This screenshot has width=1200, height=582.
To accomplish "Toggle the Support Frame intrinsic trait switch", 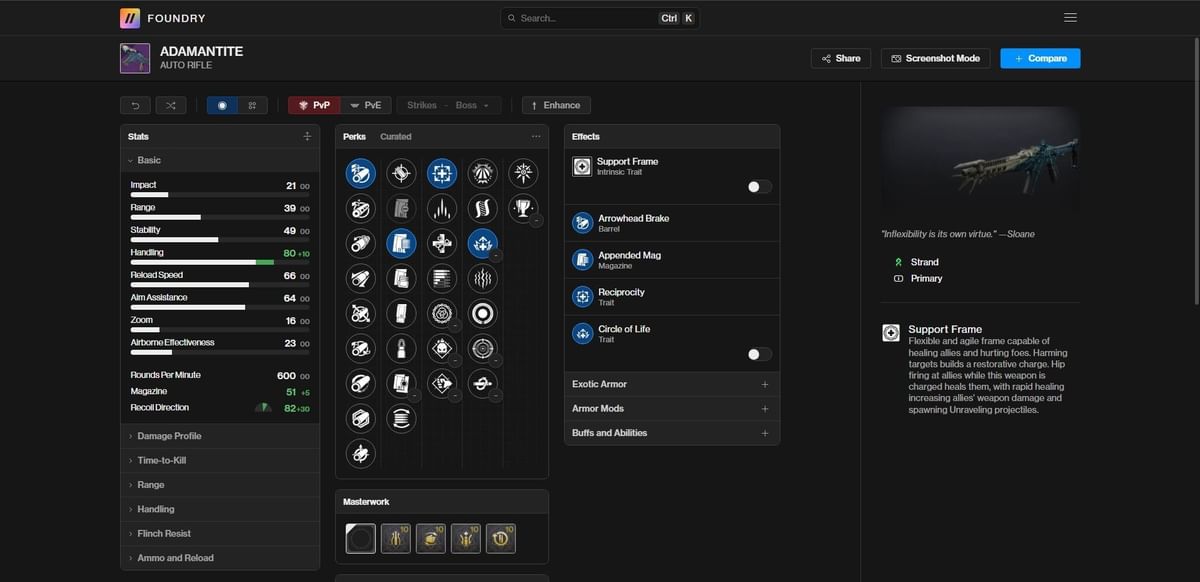I will [758, 186].
